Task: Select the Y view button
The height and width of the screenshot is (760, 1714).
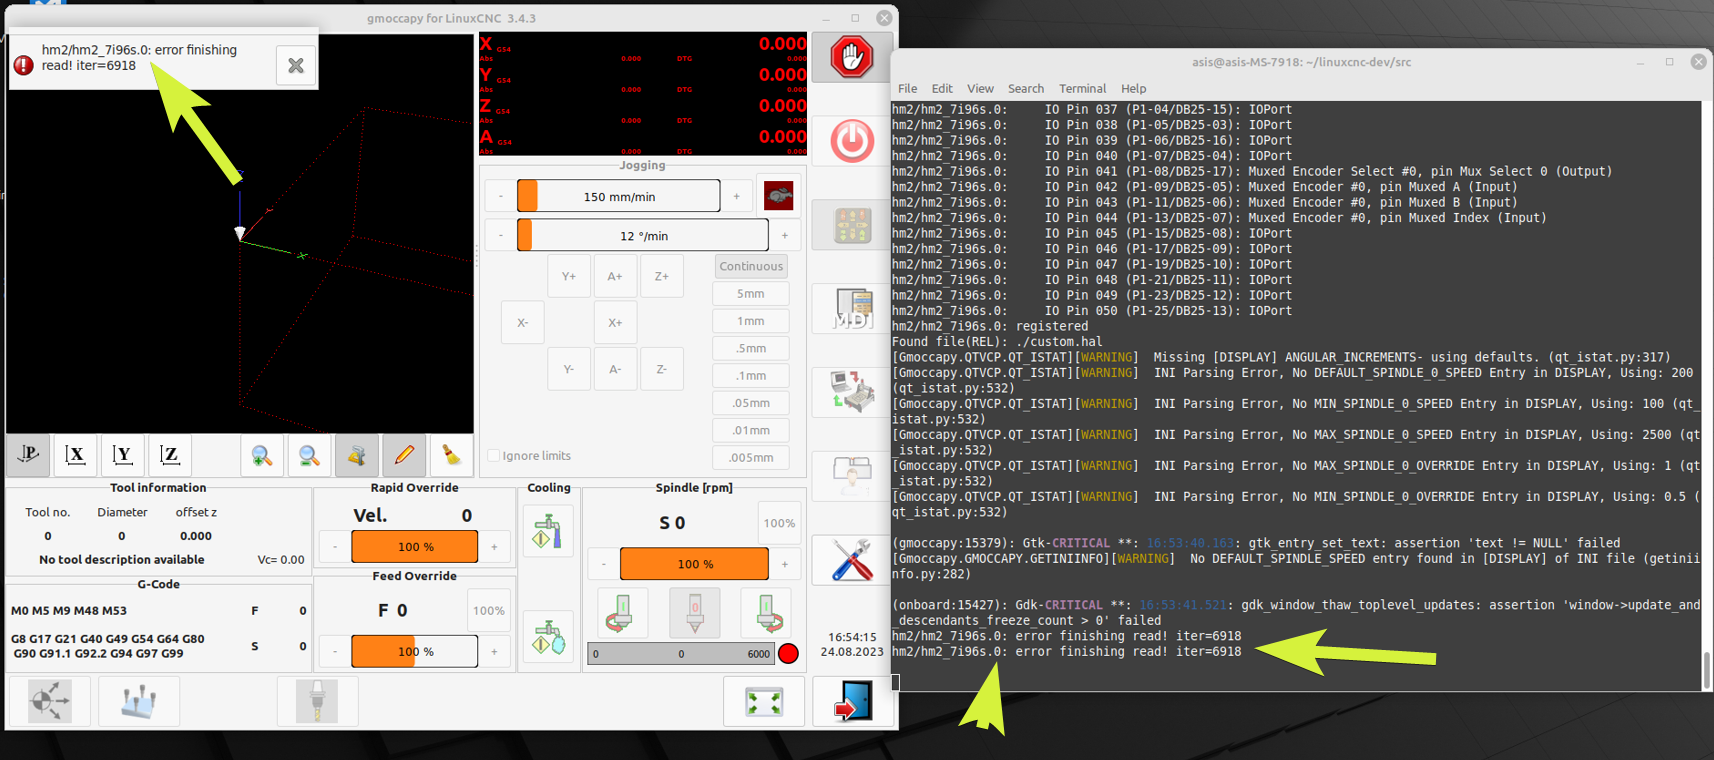Action: [123, 455]
